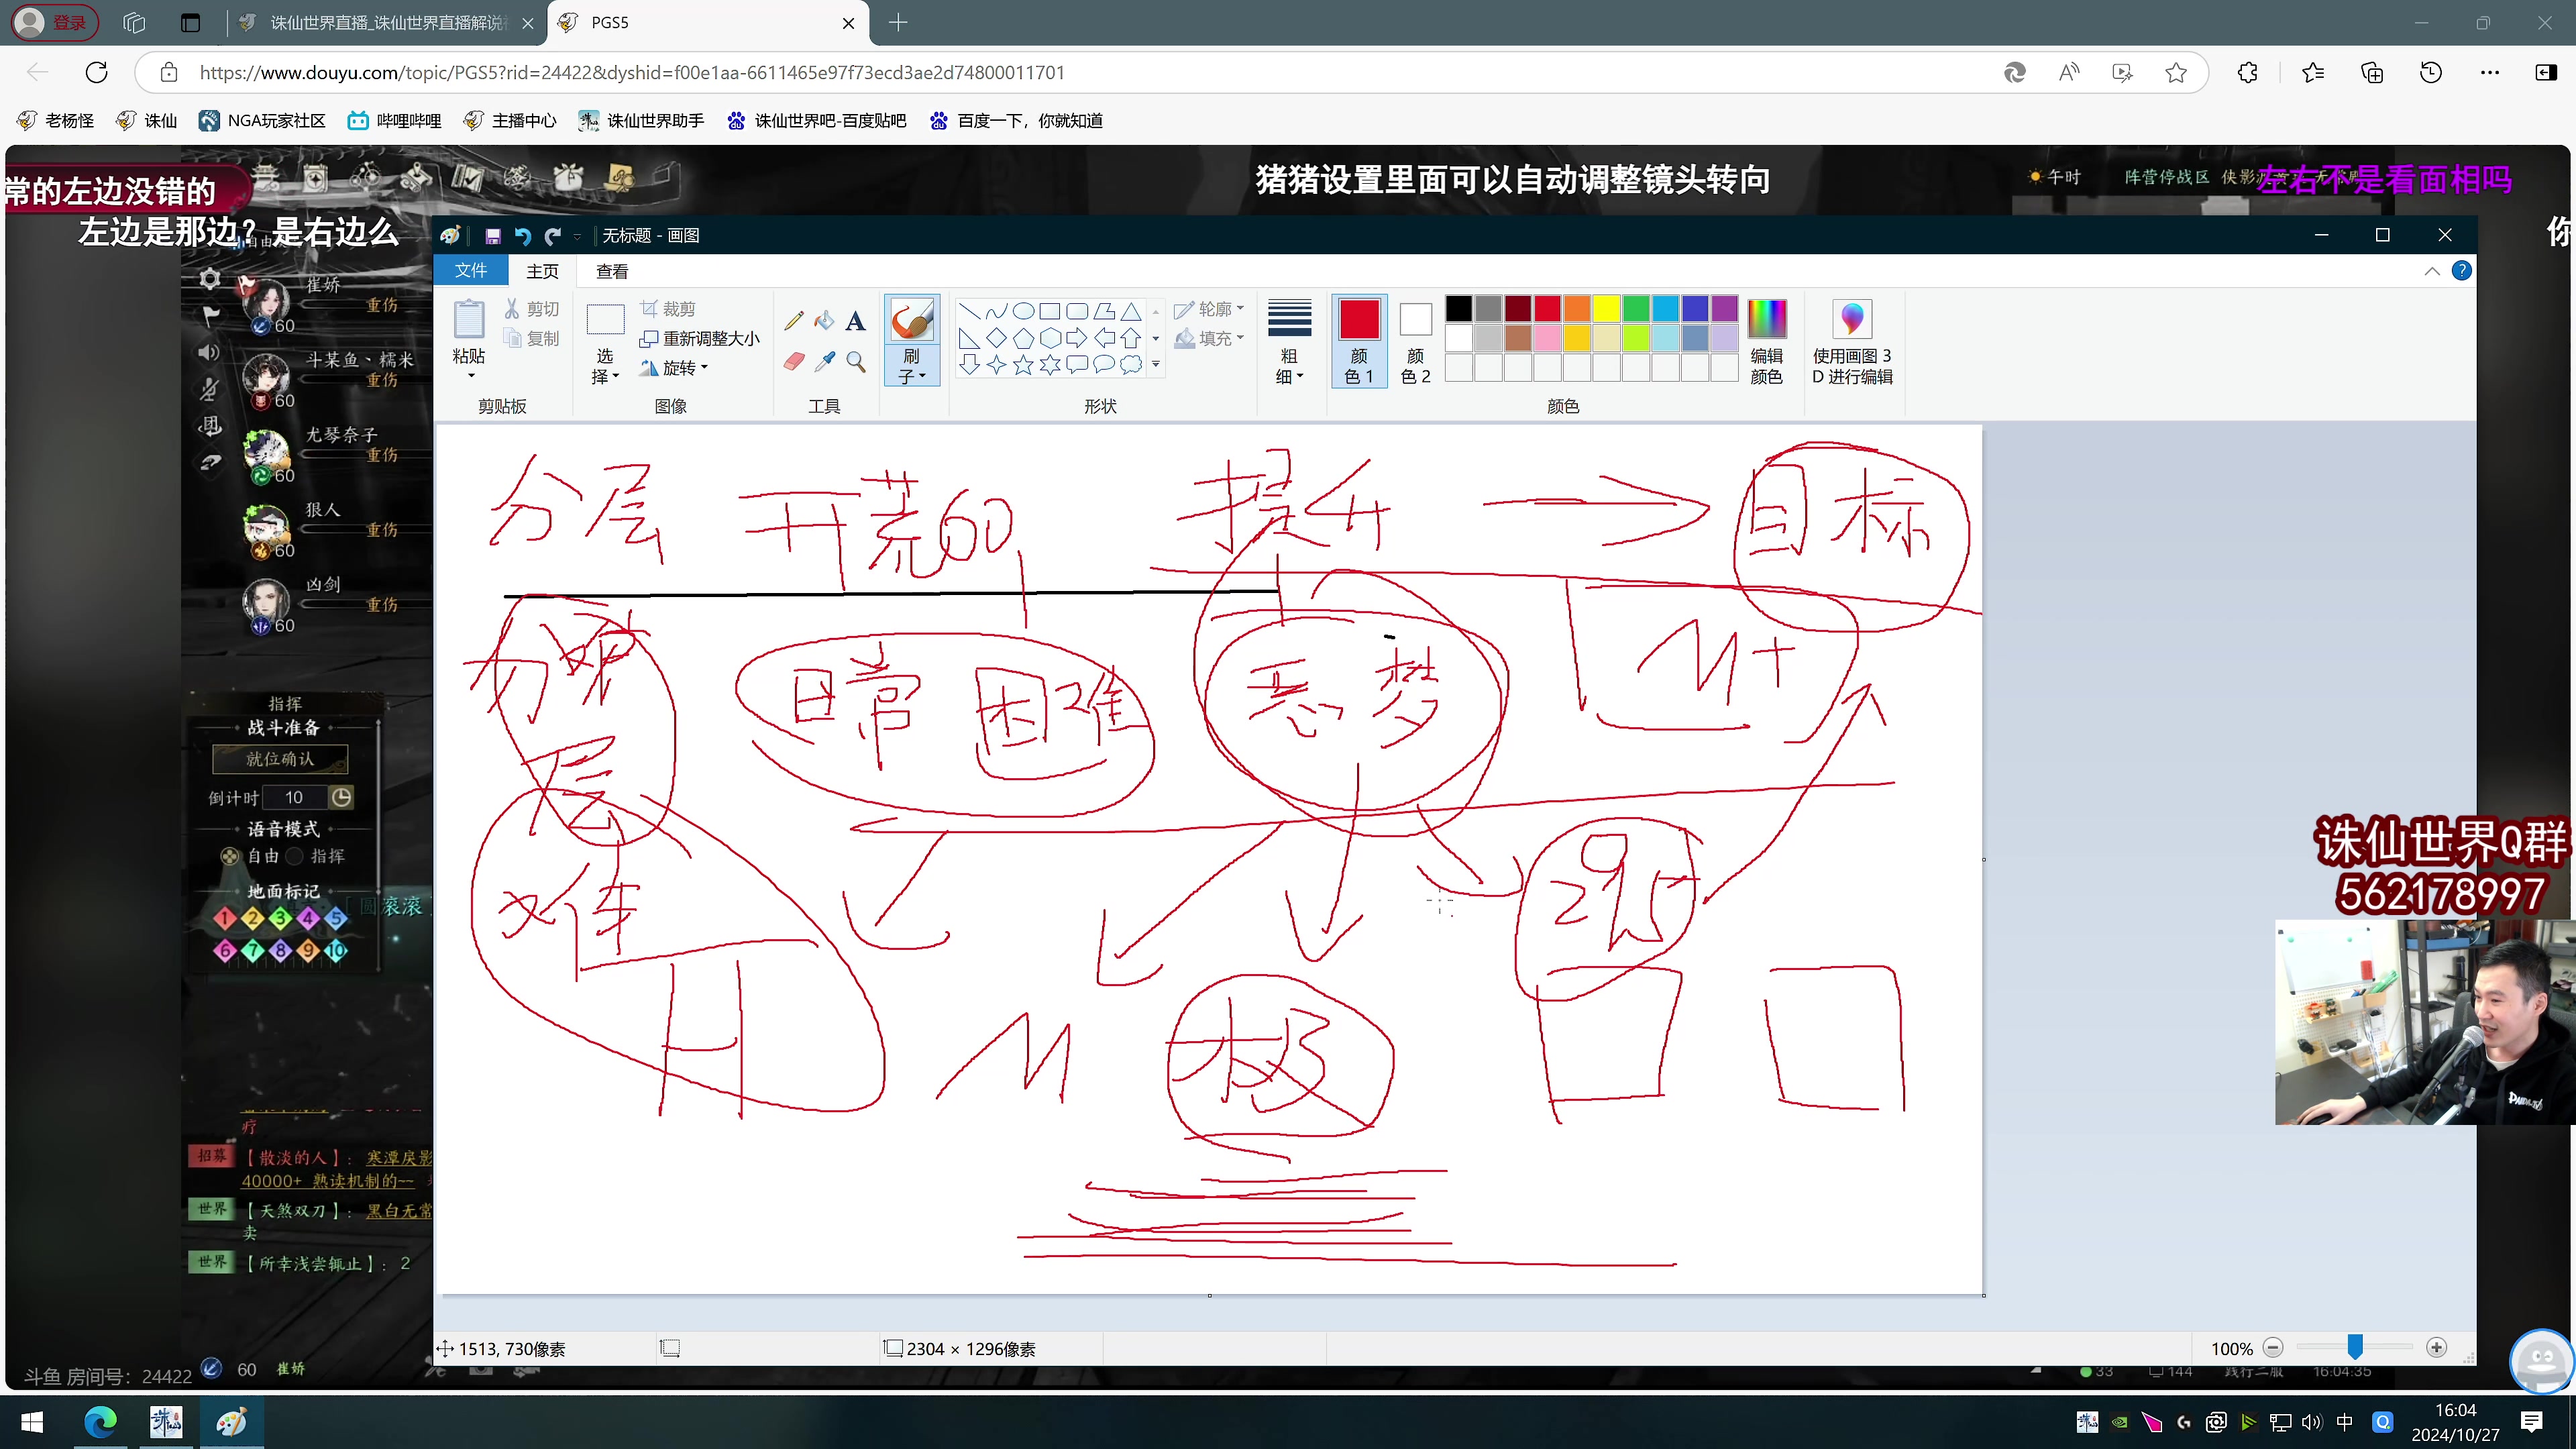Open the 哔哩哔哩 bookmark
2576x1449 pixels.
[394, 120]
